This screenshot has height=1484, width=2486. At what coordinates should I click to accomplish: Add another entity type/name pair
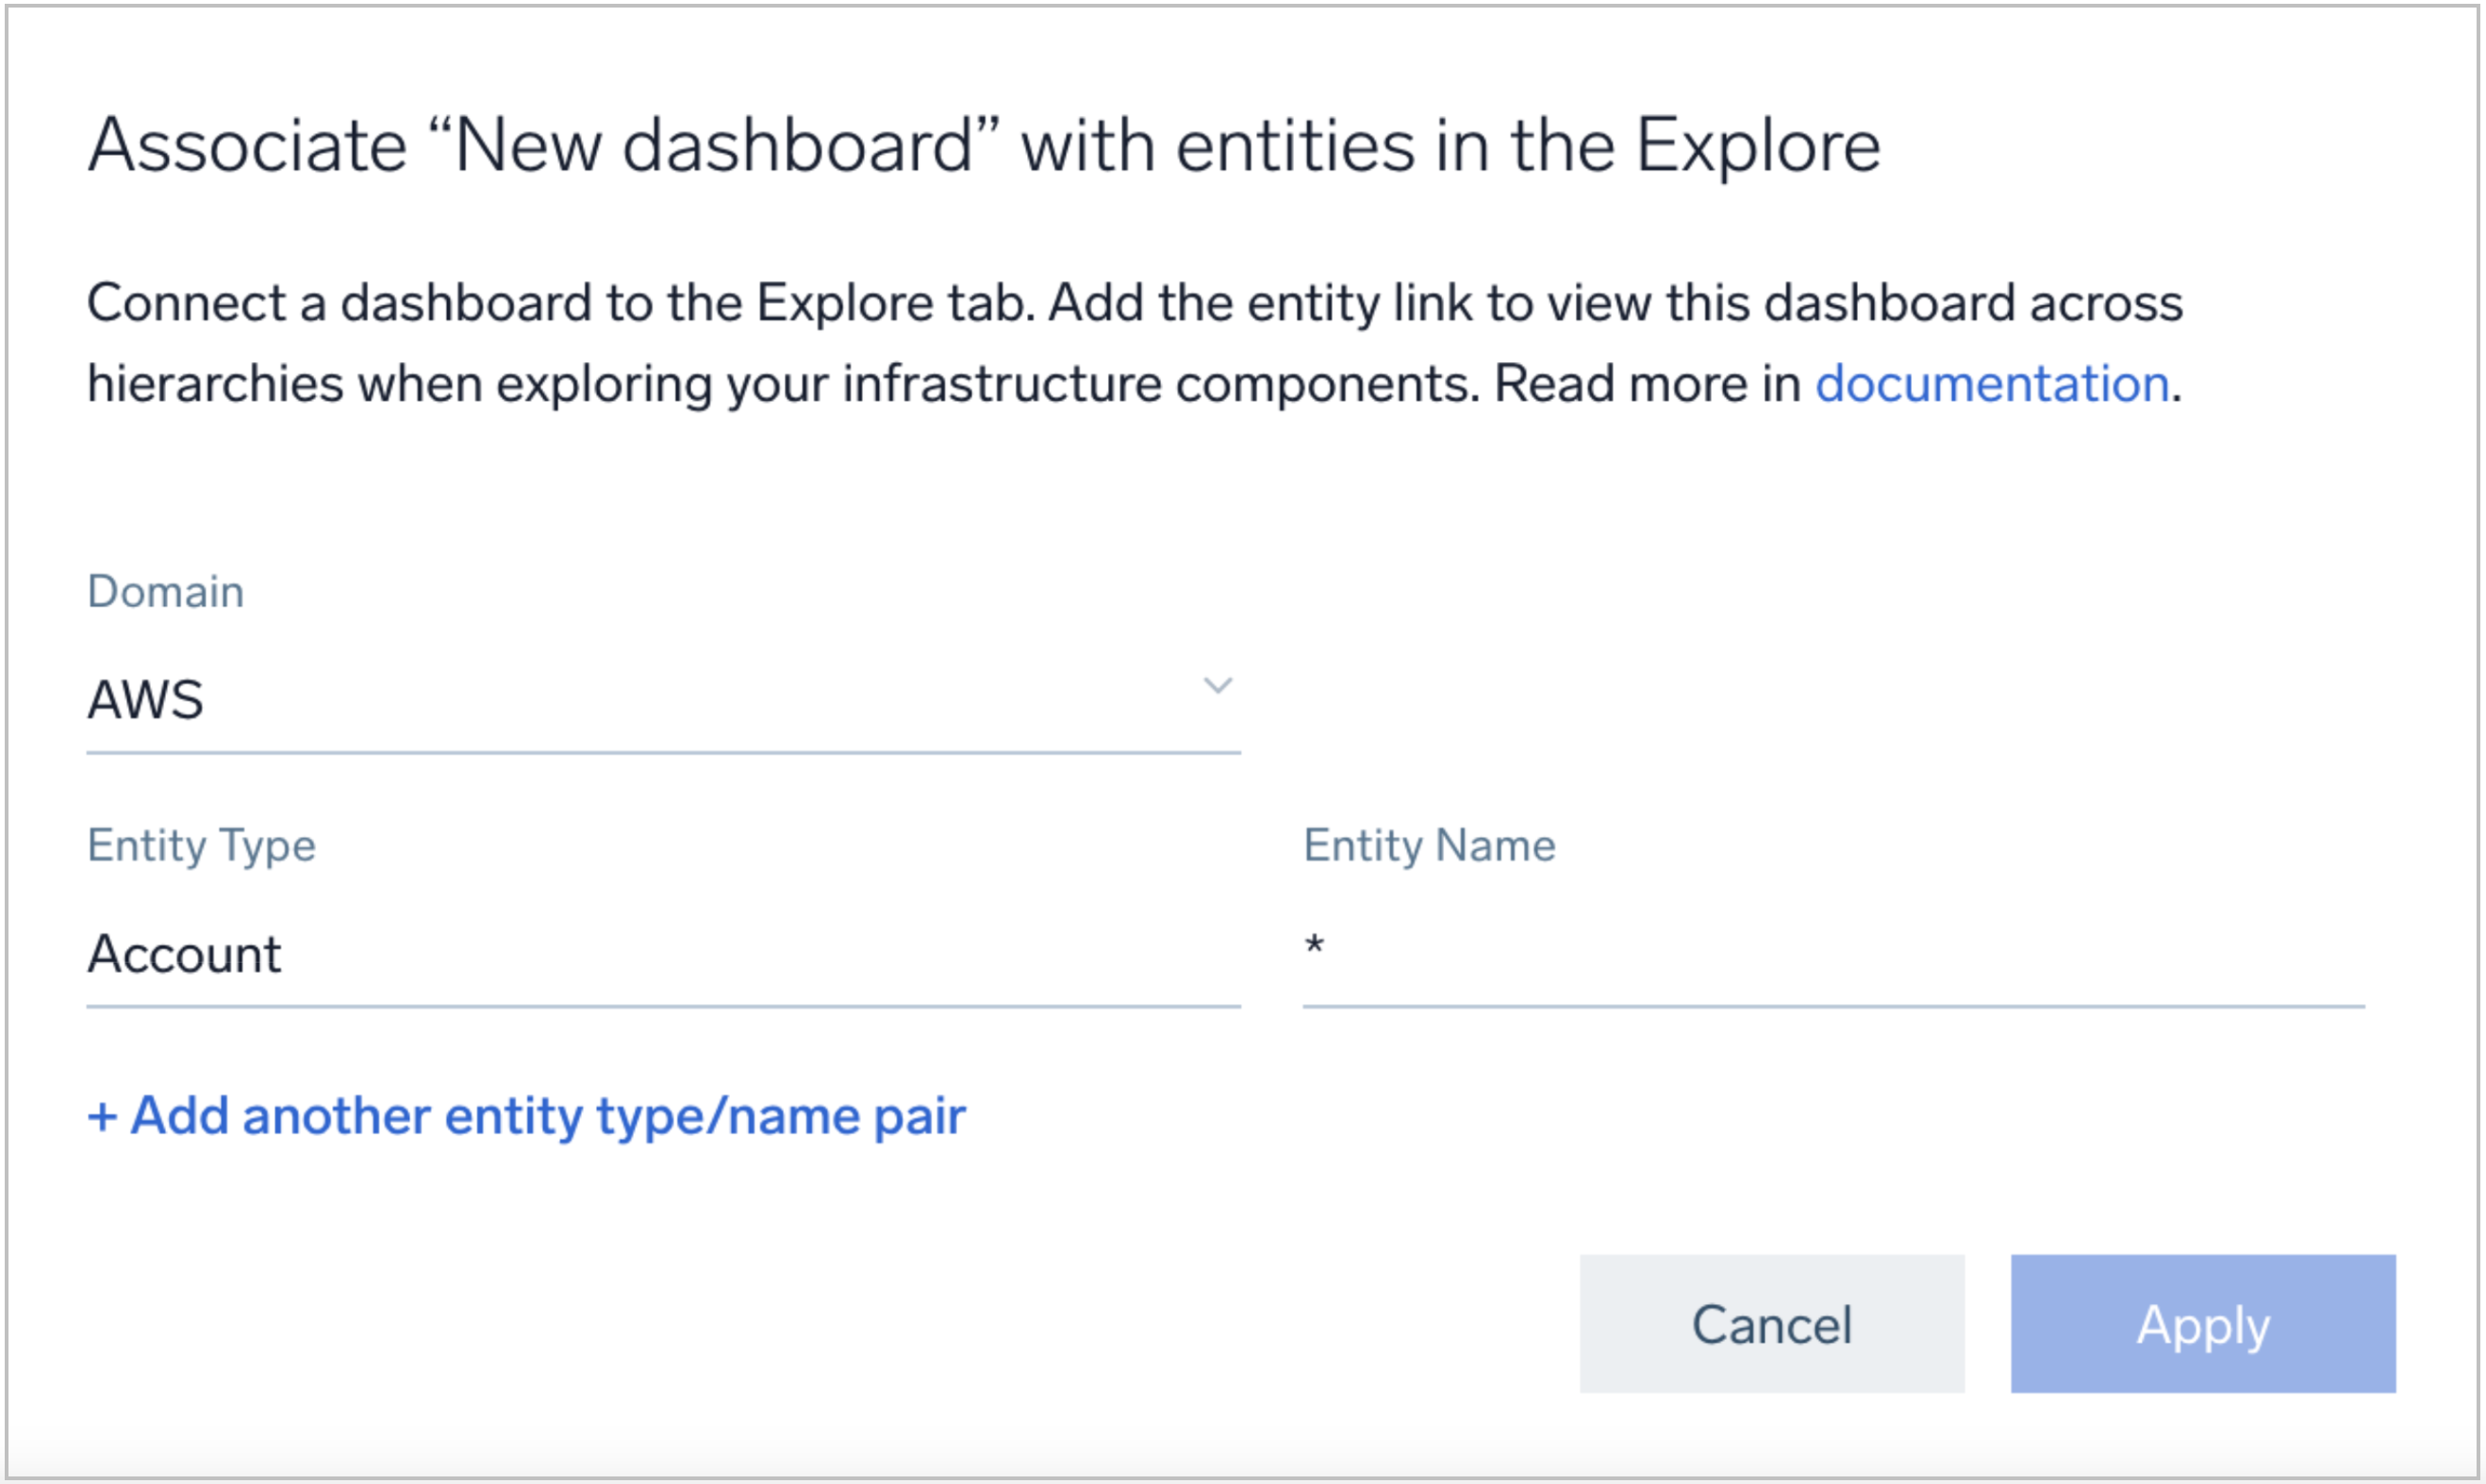tap(547, 1116)
